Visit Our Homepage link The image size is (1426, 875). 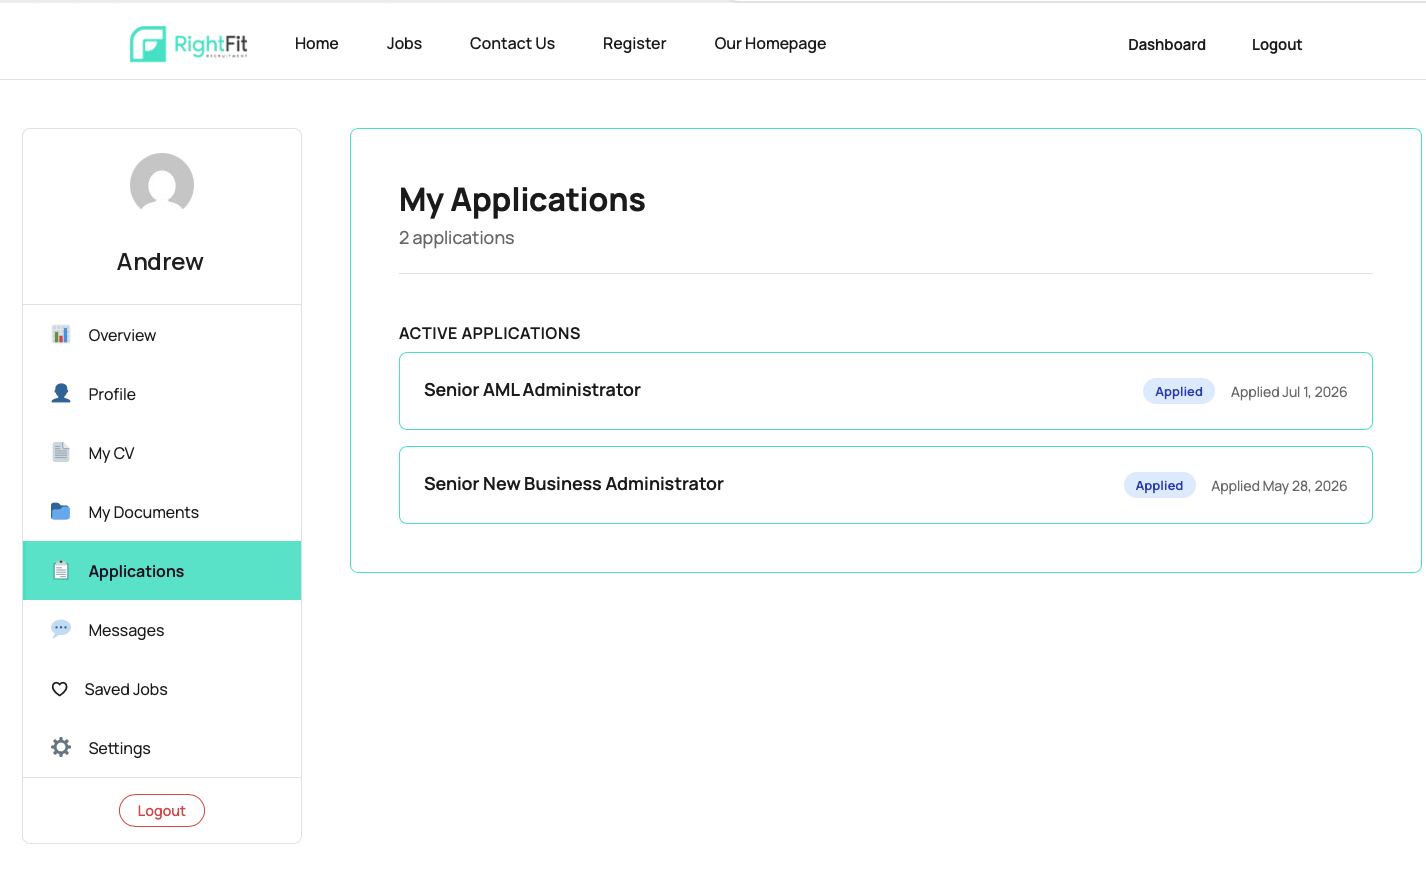pyautogui.click(x=770, y=44)
